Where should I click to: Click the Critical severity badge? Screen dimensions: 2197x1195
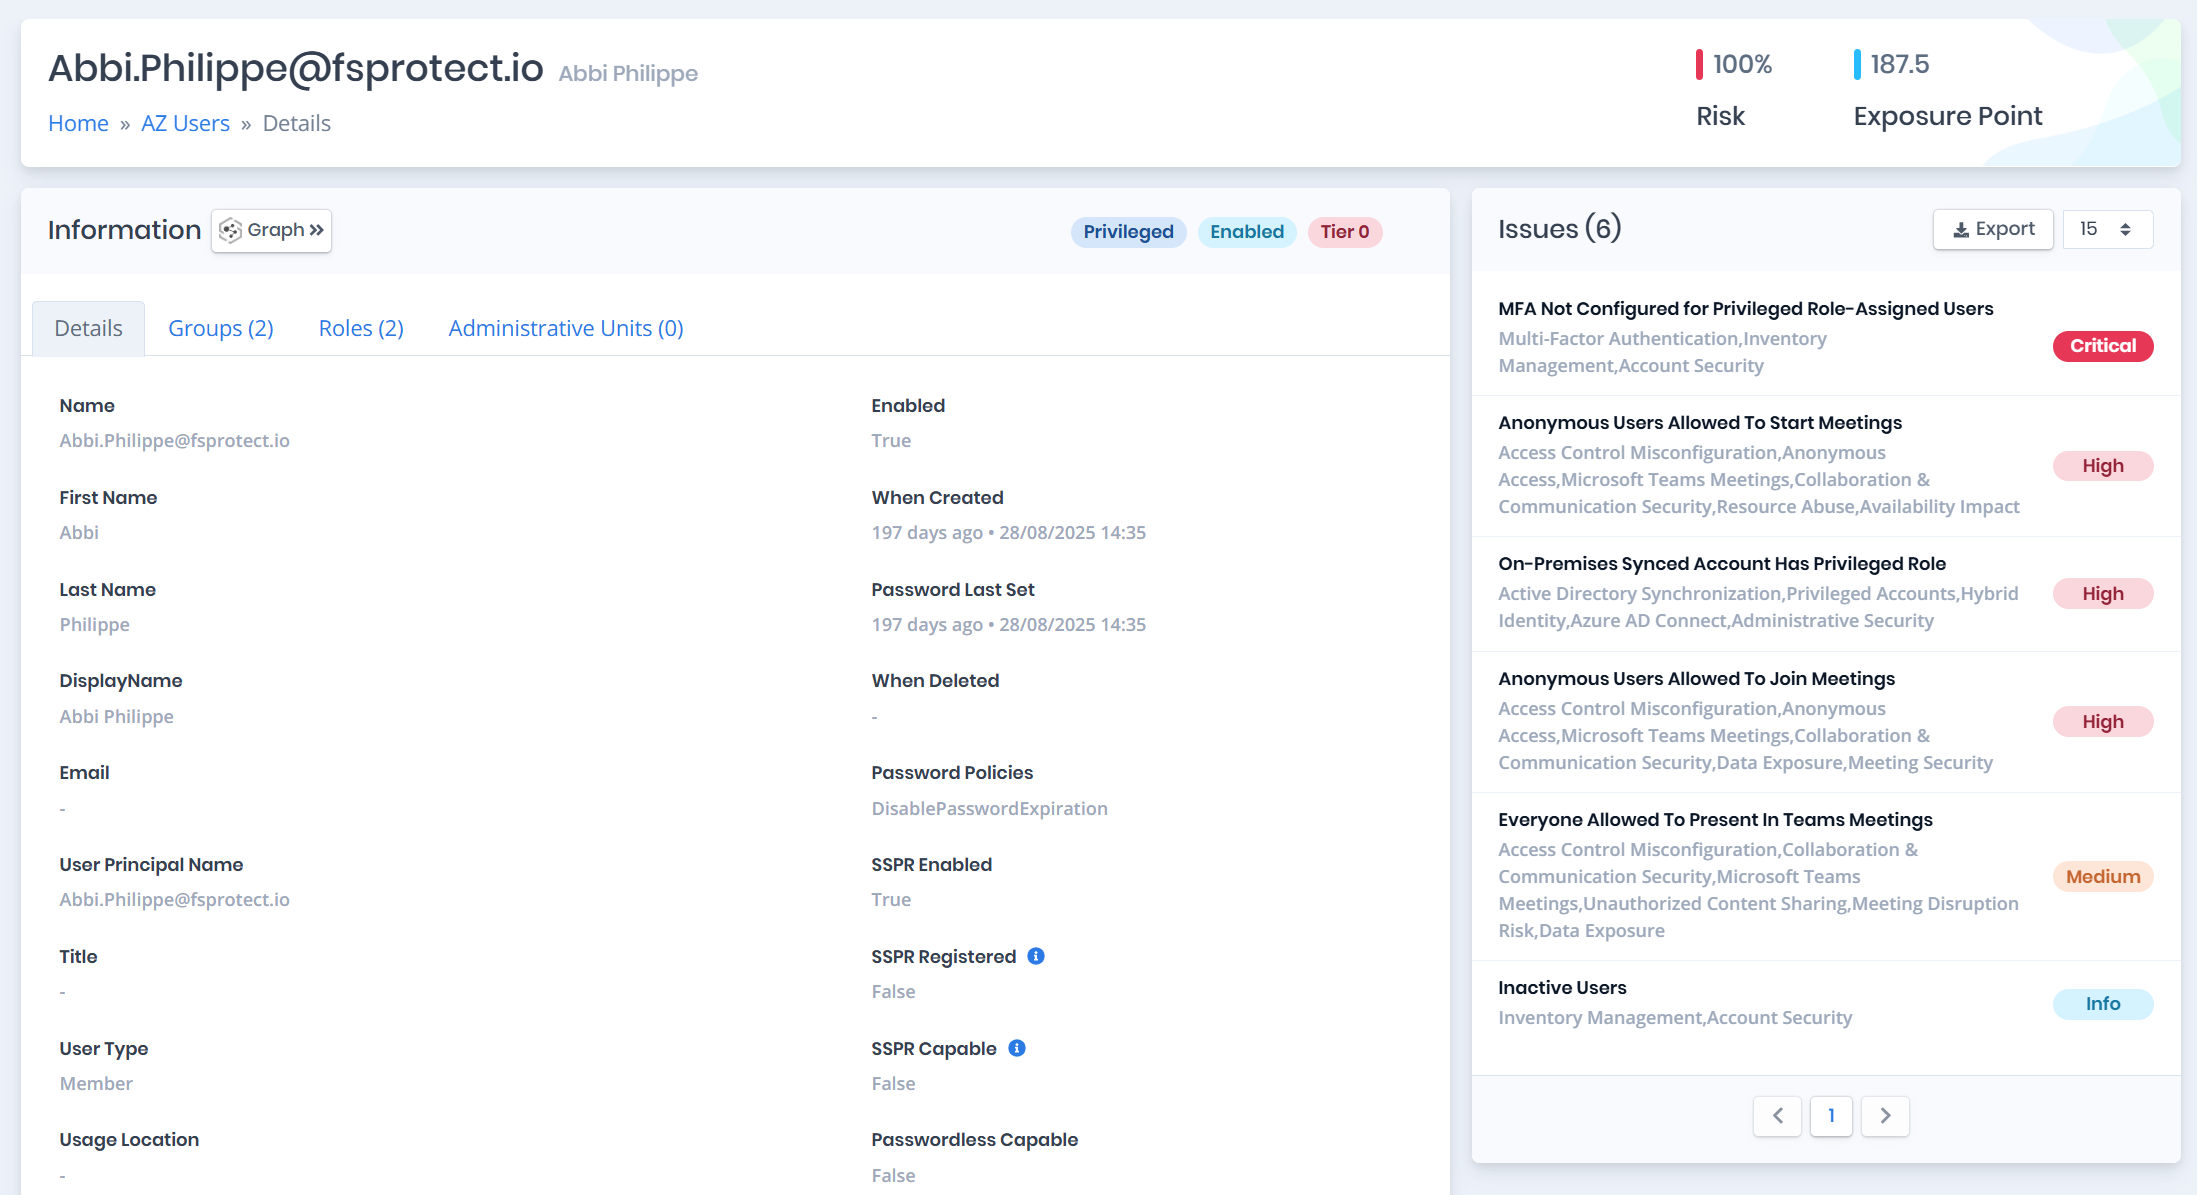[2103, 346]
